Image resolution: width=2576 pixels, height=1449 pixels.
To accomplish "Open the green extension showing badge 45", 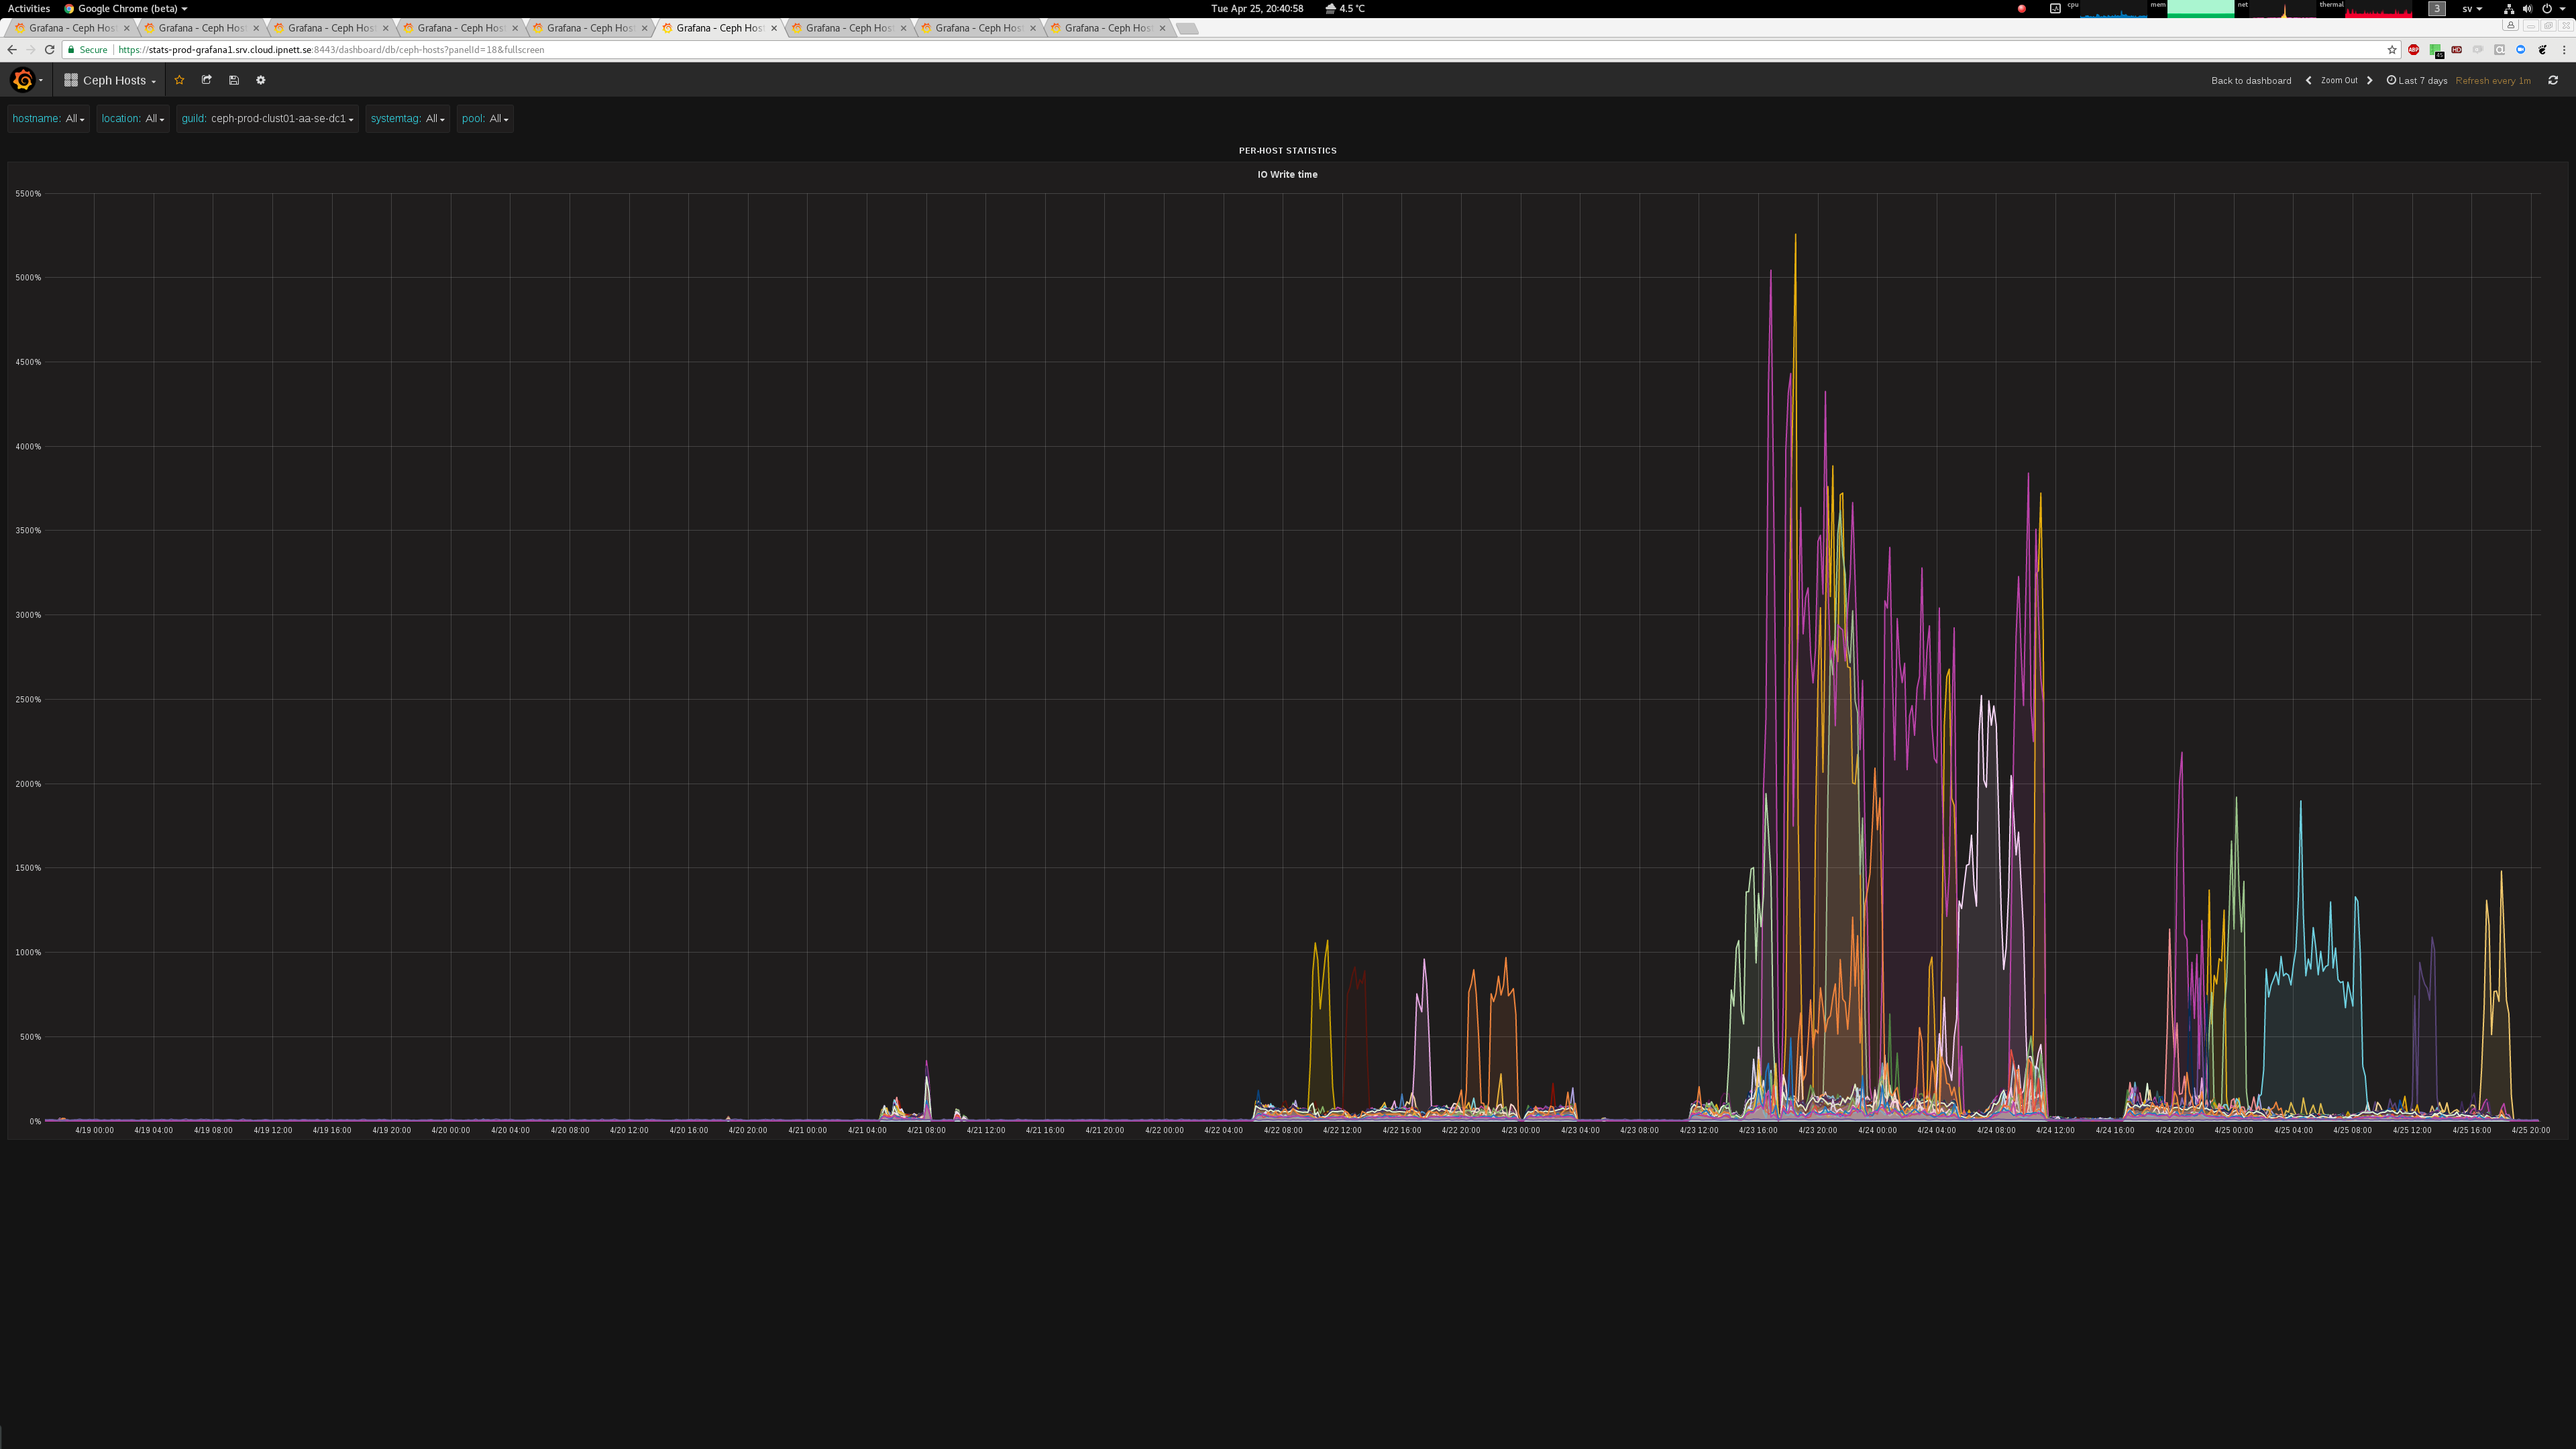I will coord(2436,50).
